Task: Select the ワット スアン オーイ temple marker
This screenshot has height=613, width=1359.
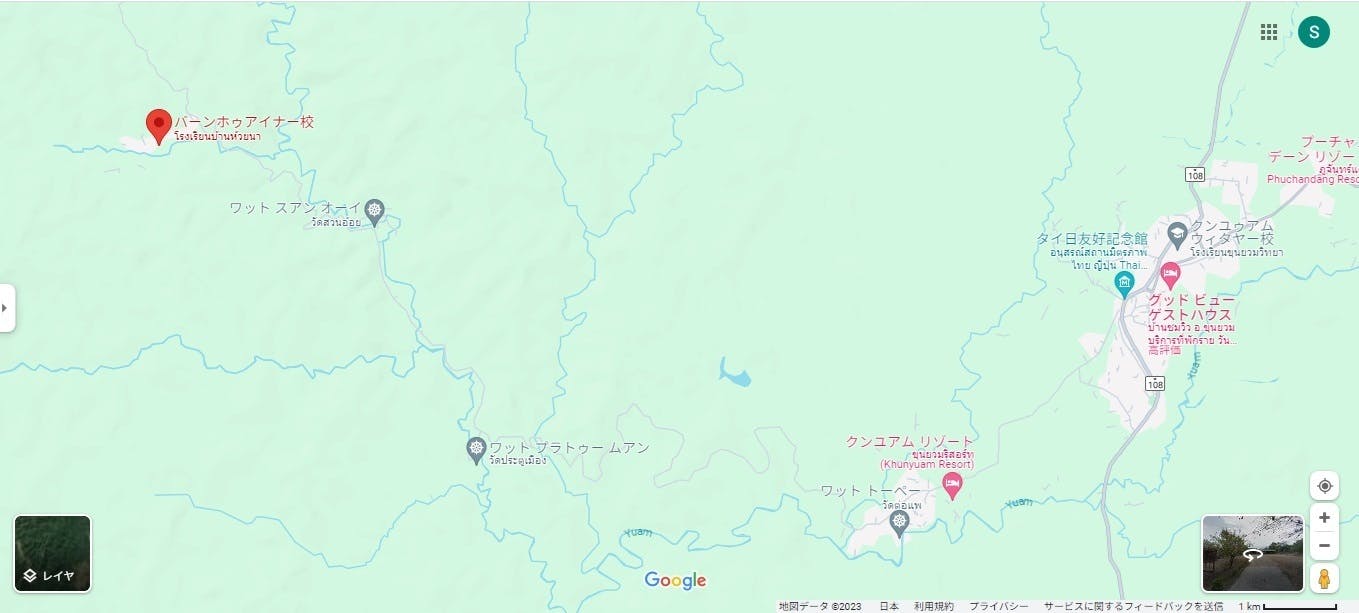Action: (375, 210)
